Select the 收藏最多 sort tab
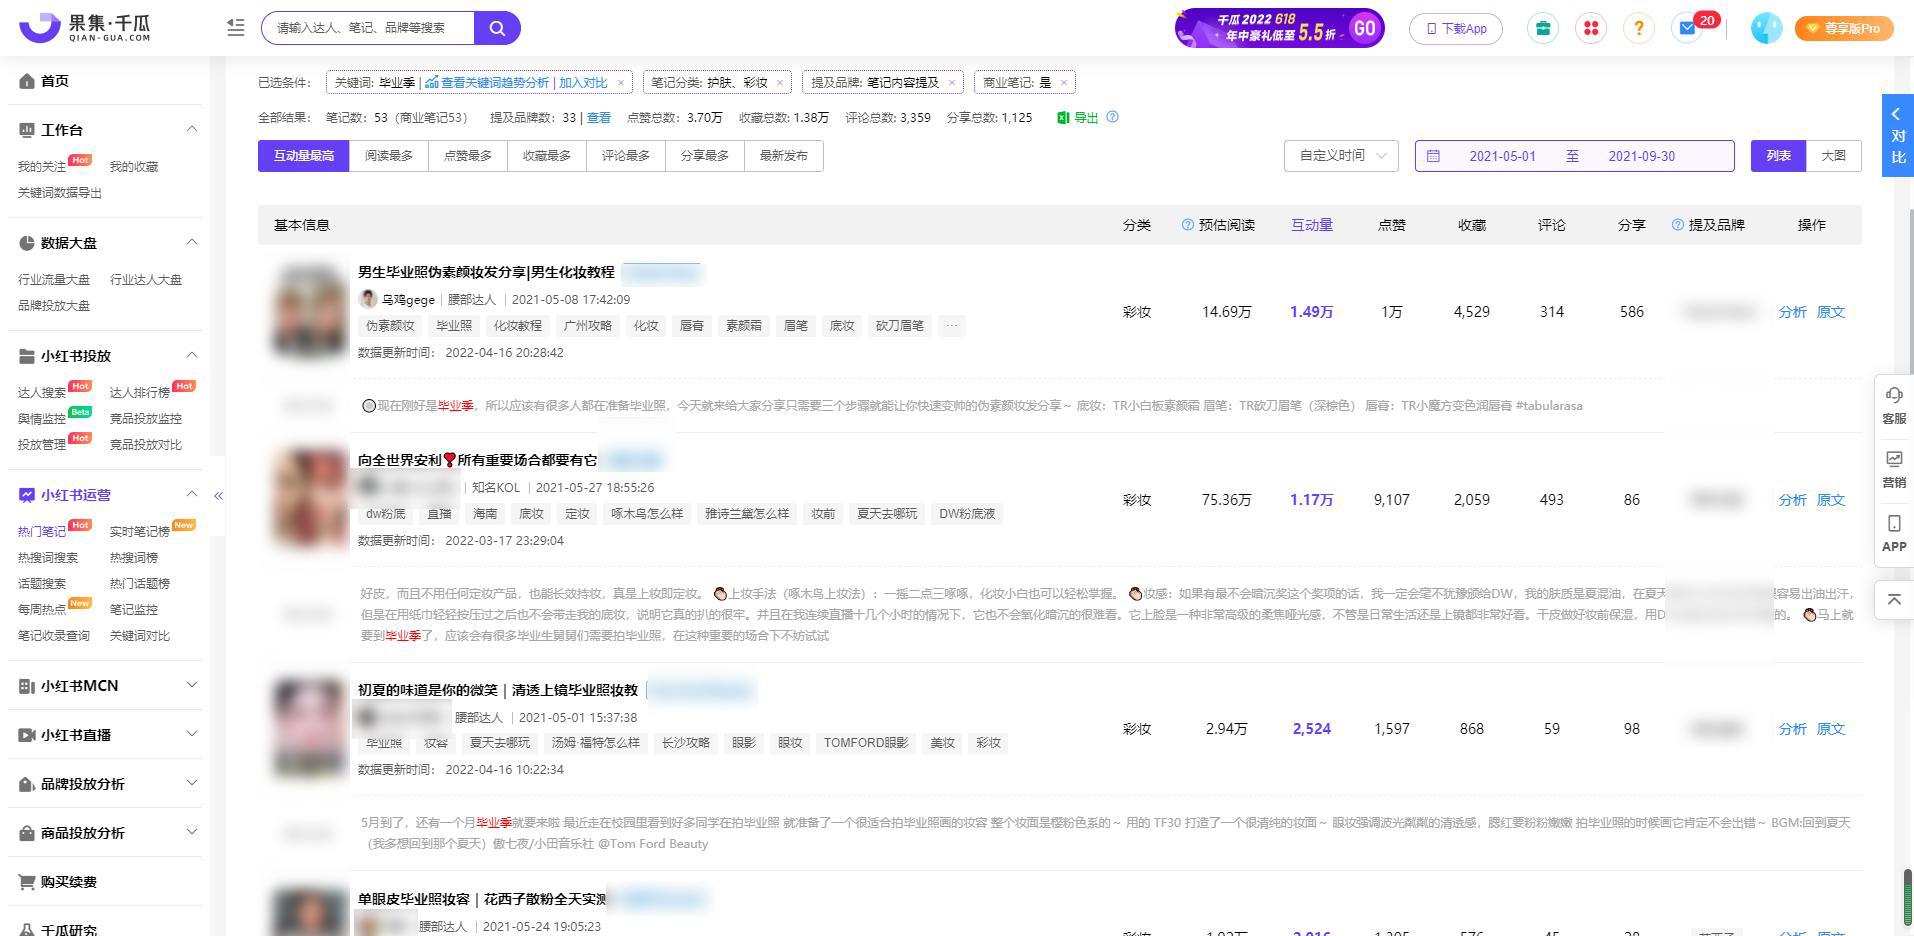Screen dimensions: 1914x936 [547, 156]
